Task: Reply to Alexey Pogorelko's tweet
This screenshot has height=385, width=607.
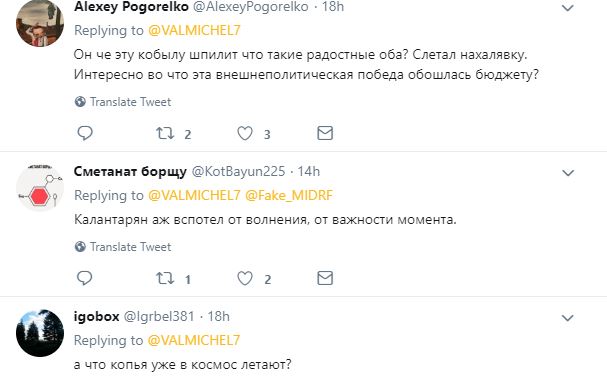Action: pos(85,133)
